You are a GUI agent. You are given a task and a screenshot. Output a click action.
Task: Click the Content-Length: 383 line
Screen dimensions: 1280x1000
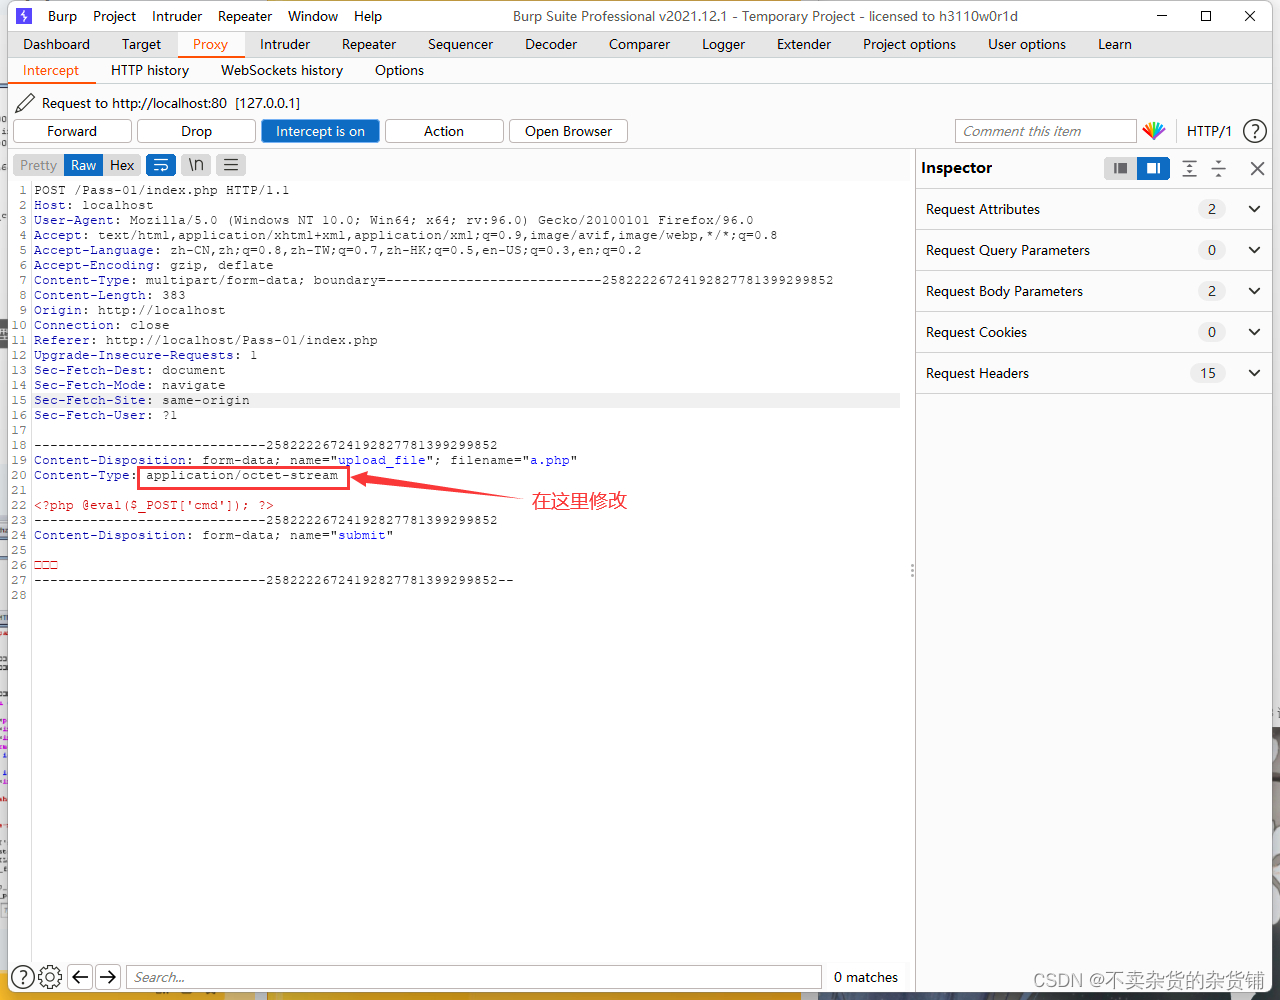pyautogui.click(x=110, y=295)
